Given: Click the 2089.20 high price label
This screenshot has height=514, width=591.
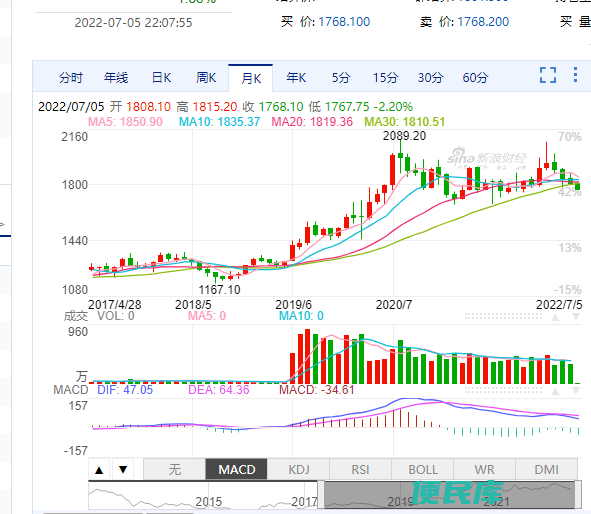Looking at the screenshot, I should tap(404, 136).
